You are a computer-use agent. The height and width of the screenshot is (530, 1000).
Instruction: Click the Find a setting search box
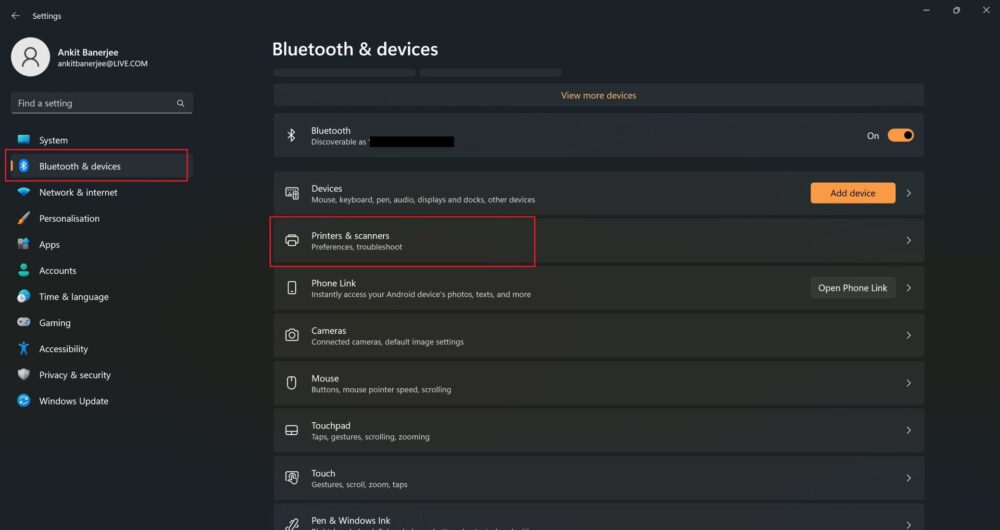tap(95, 103)
